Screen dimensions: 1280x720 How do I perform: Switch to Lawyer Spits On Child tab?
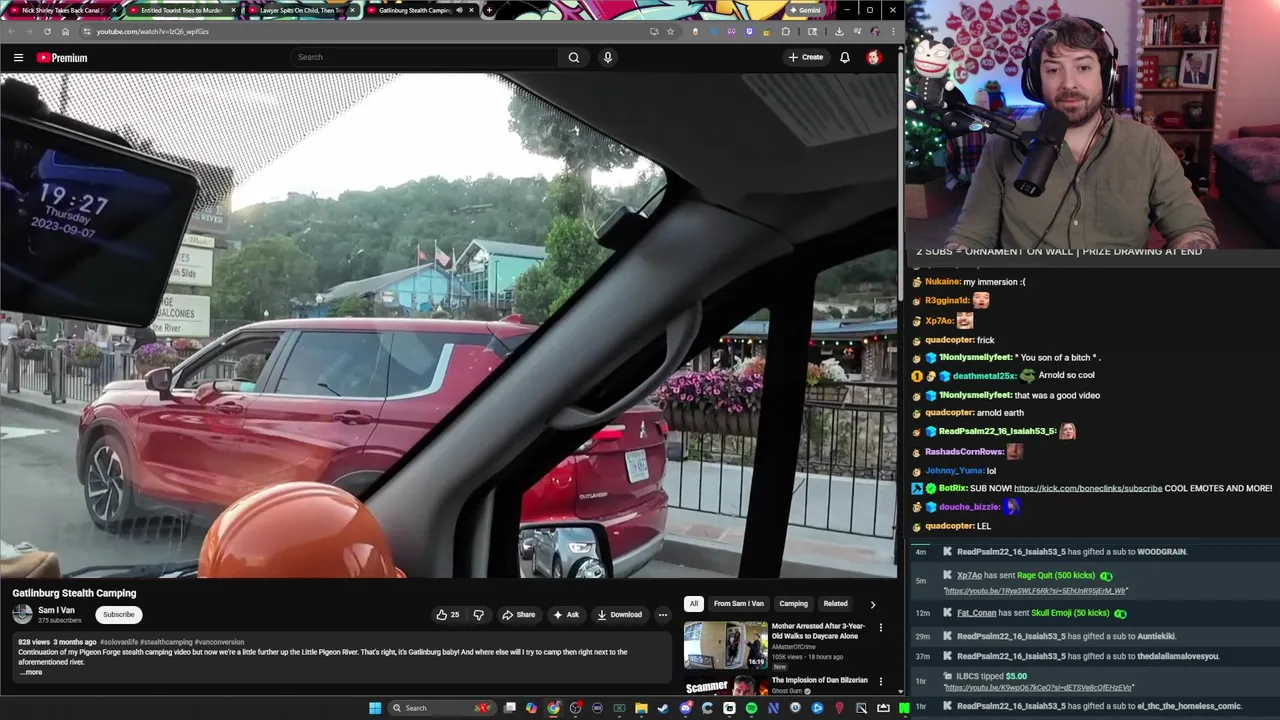click(300, 10)
